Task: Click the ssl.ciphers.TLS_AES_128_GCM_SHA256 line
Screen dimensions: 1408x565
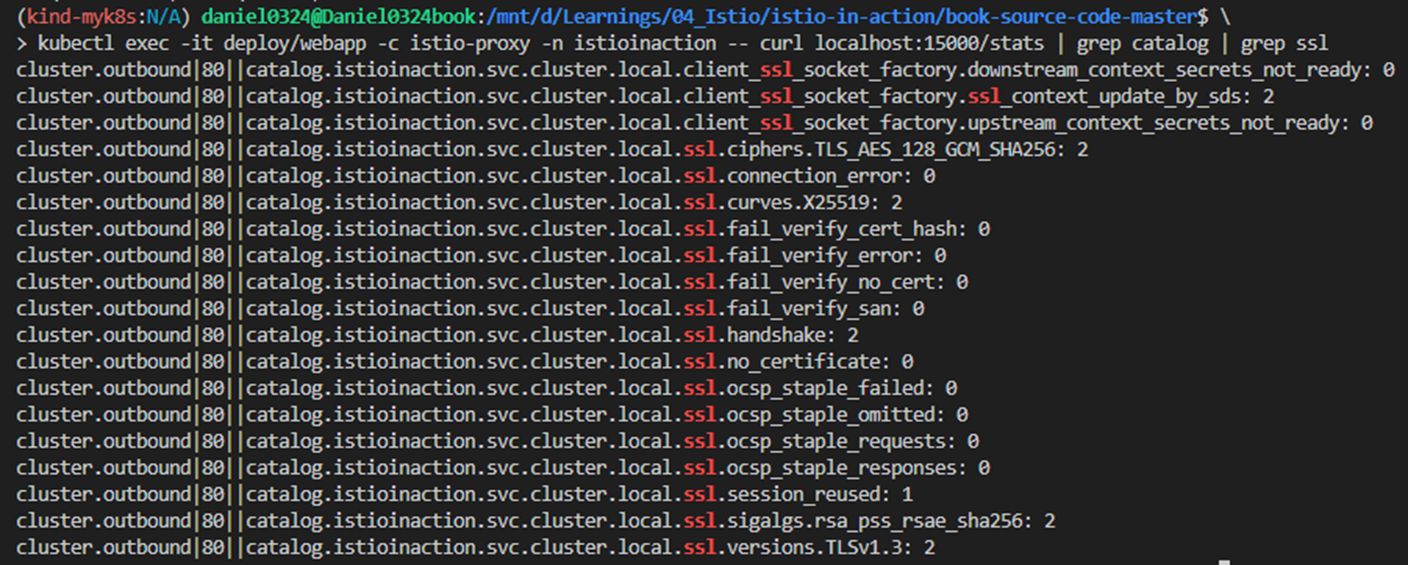Action: 552,150
